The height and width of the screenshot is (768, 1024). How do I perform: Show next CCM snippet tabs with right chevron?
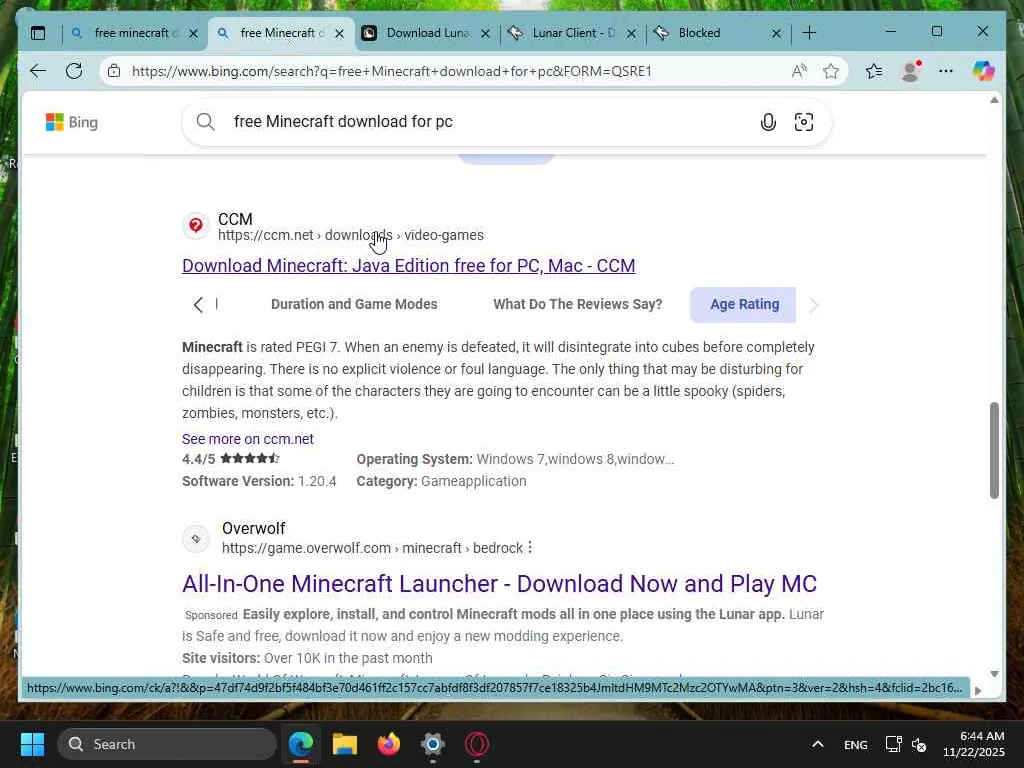pos(813,305)
